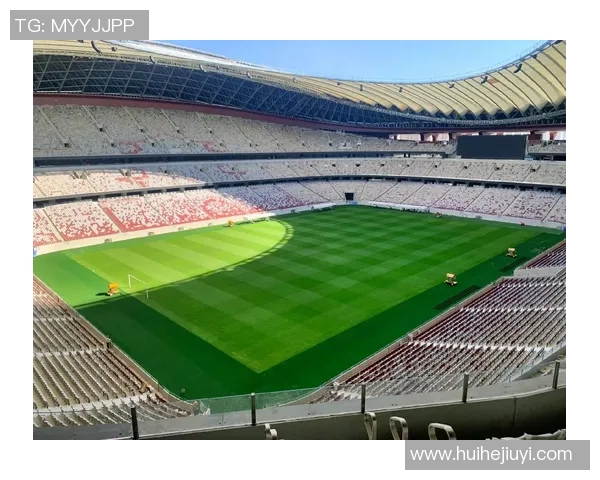The image size is (600, 480).
Task: Click the upper yellow machine on right sideline
Action: coord(511,252)
